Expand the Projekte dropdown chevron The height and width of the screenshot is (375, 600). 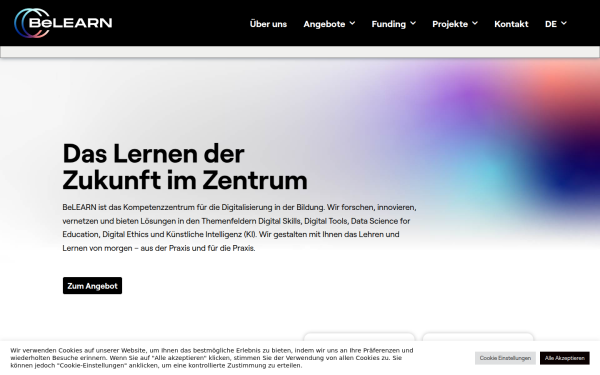(x=475, y=23)
